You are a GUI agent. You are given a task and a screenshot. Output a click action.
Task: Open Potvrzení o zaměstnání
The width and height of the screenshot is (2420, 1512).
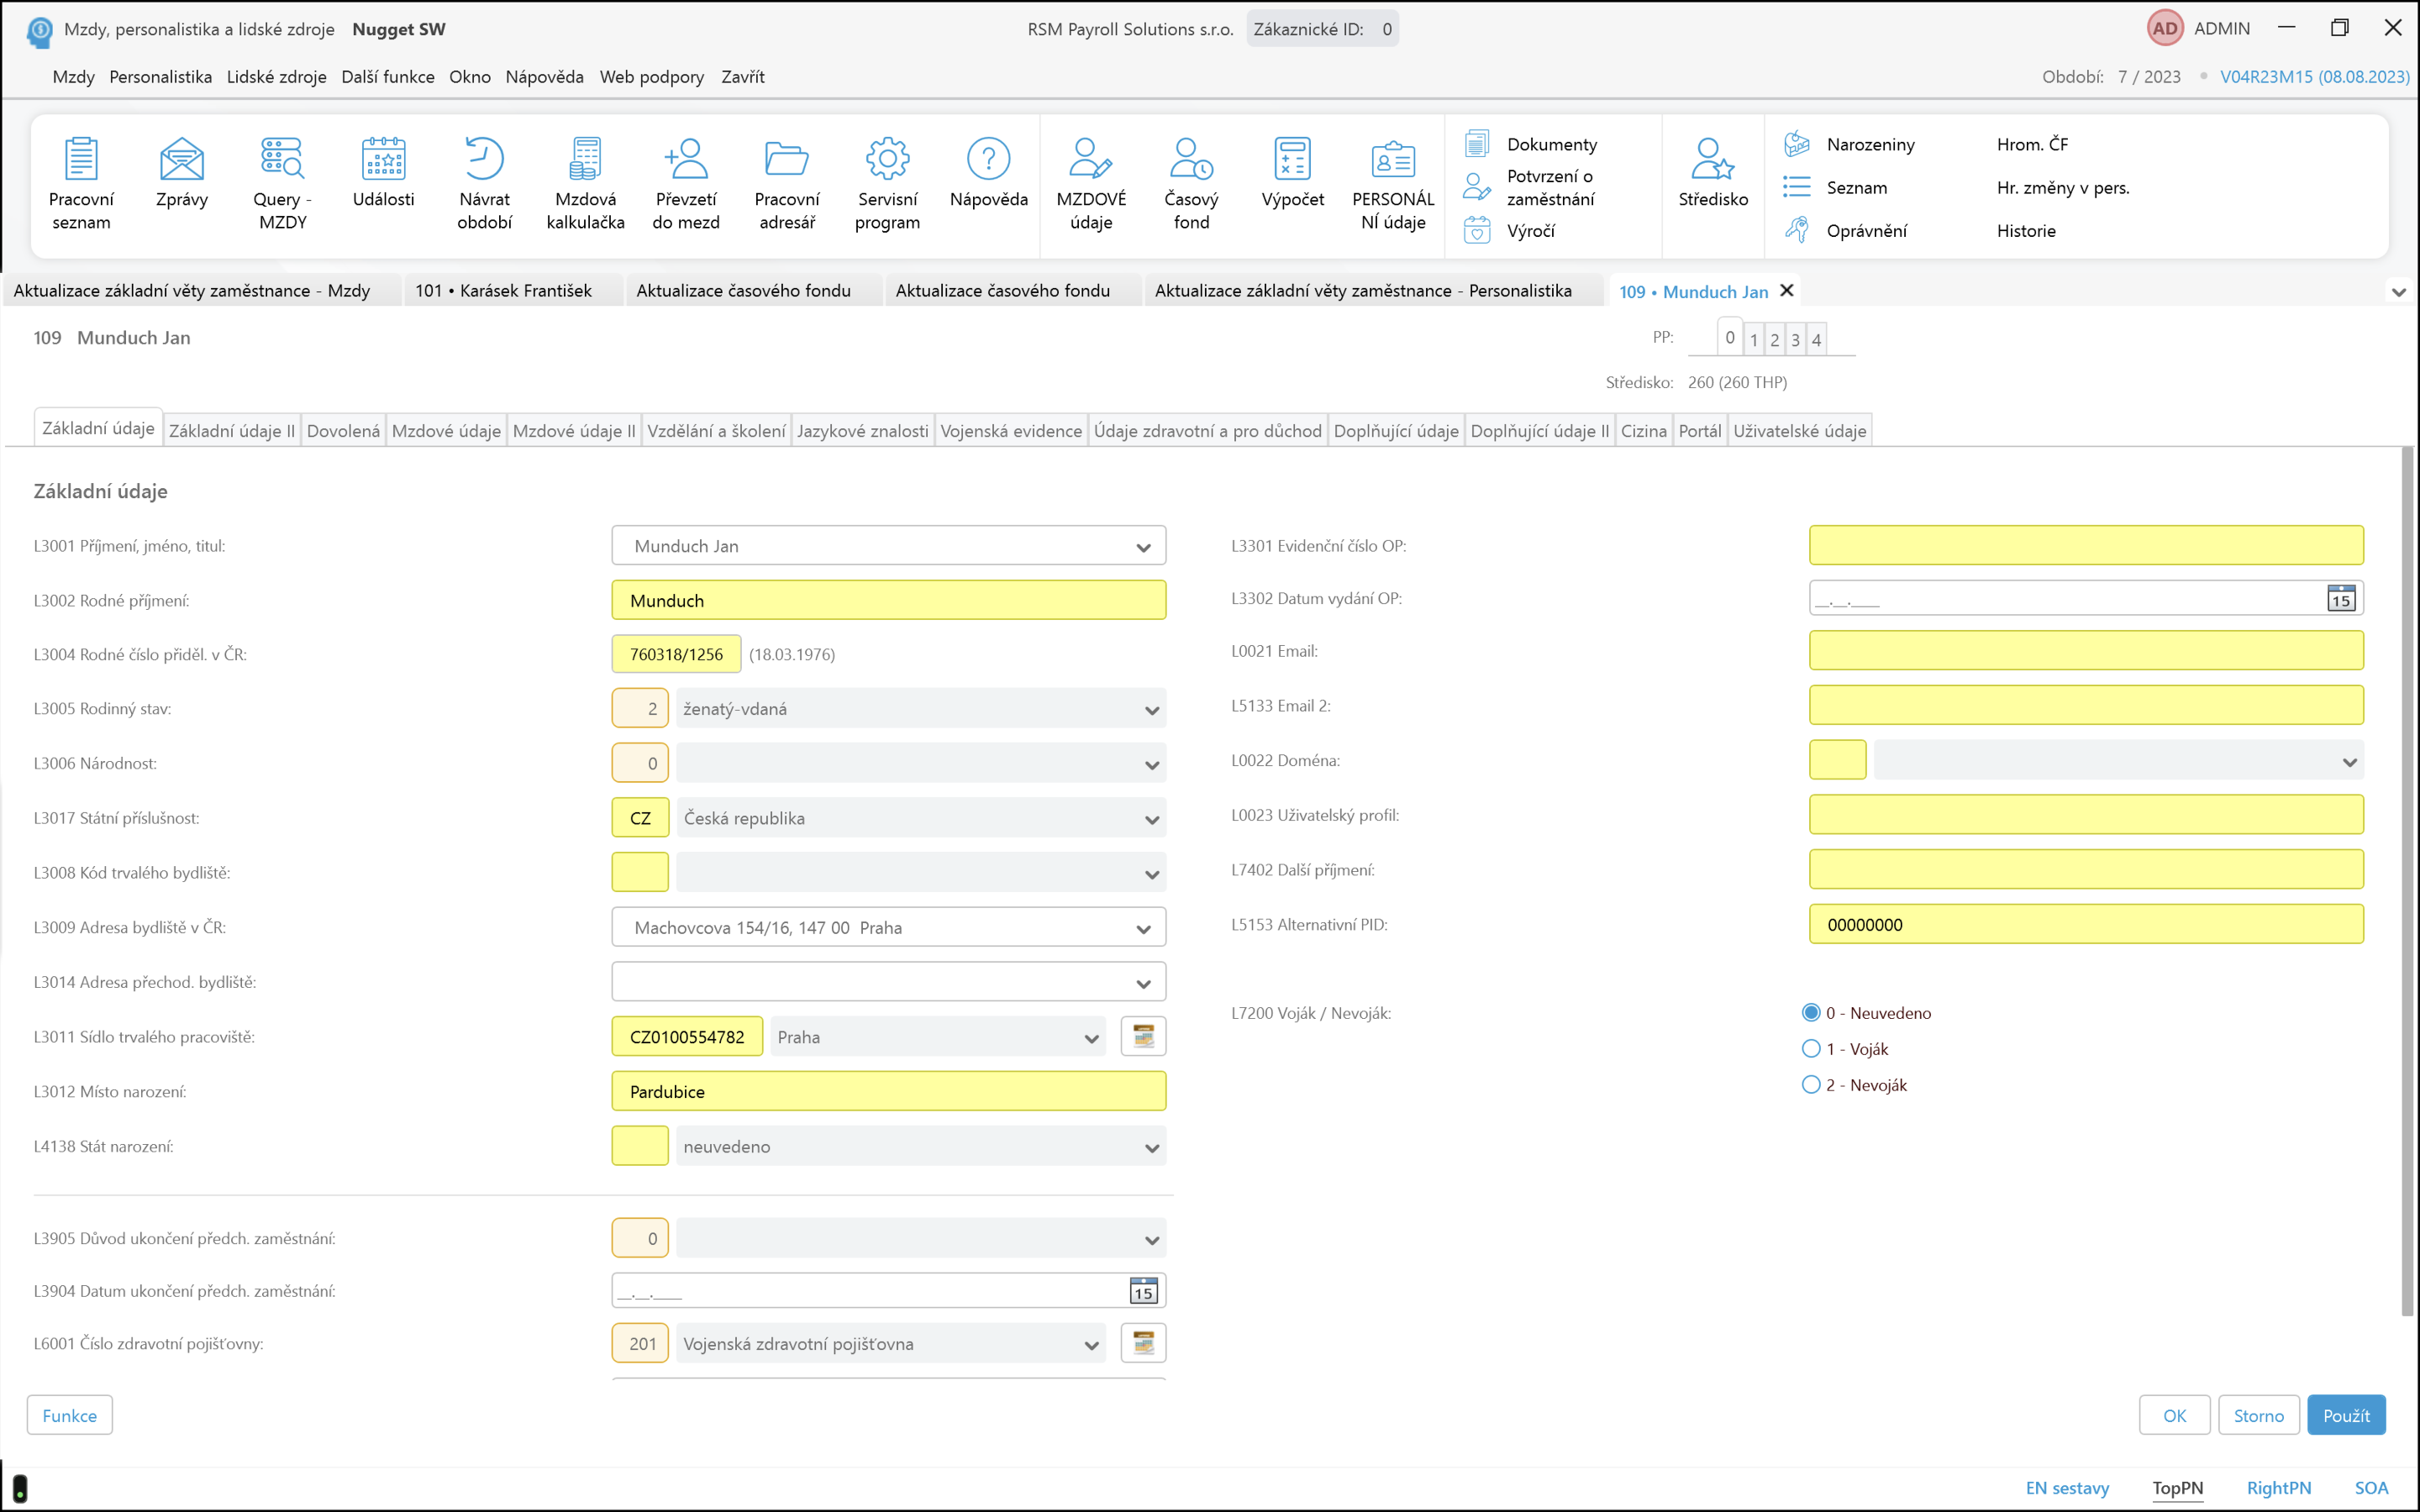click(1529, 187)
